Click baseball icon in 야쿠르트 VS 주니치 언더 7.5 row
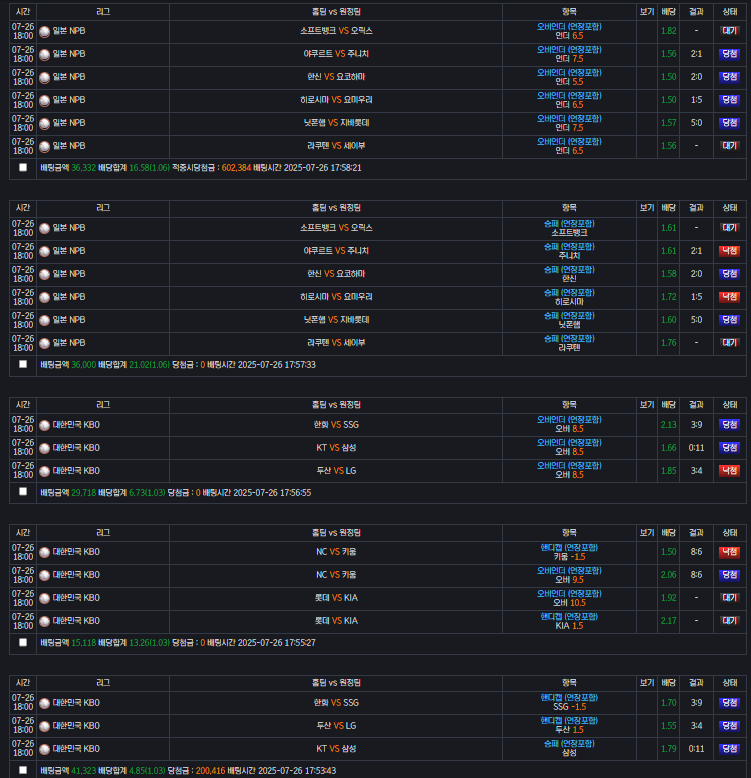Viewport: 751px width, 778px height. point(45,55)
